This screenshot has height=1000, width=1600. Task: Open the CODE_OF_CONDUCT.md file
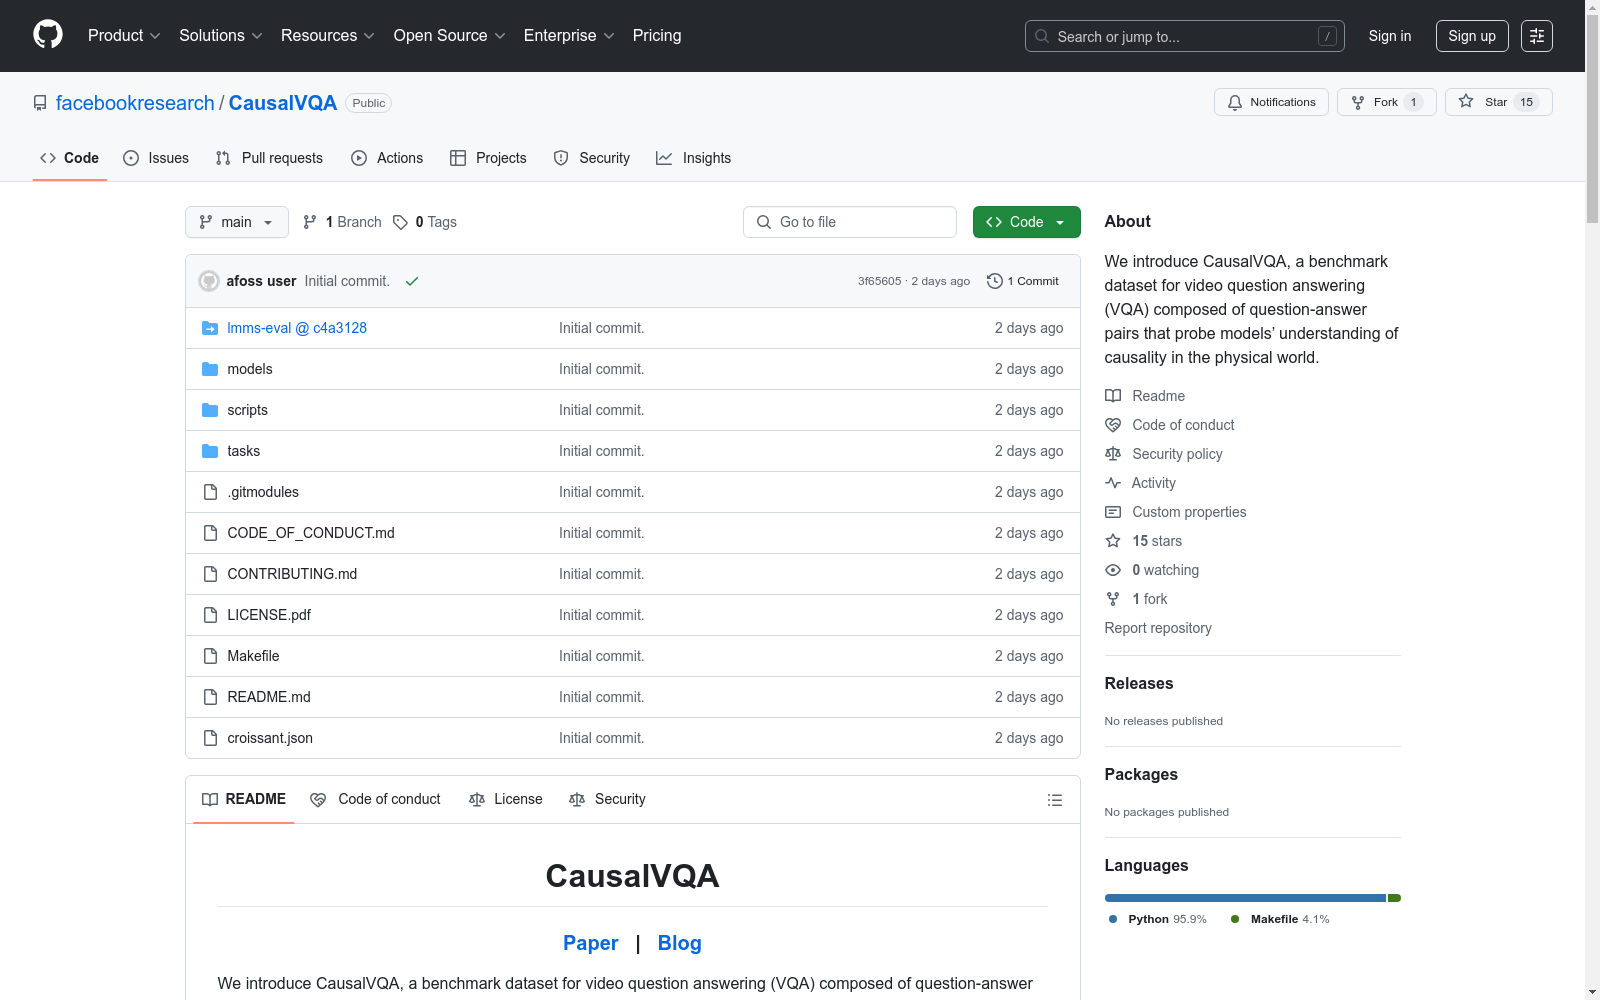point(311,533)
